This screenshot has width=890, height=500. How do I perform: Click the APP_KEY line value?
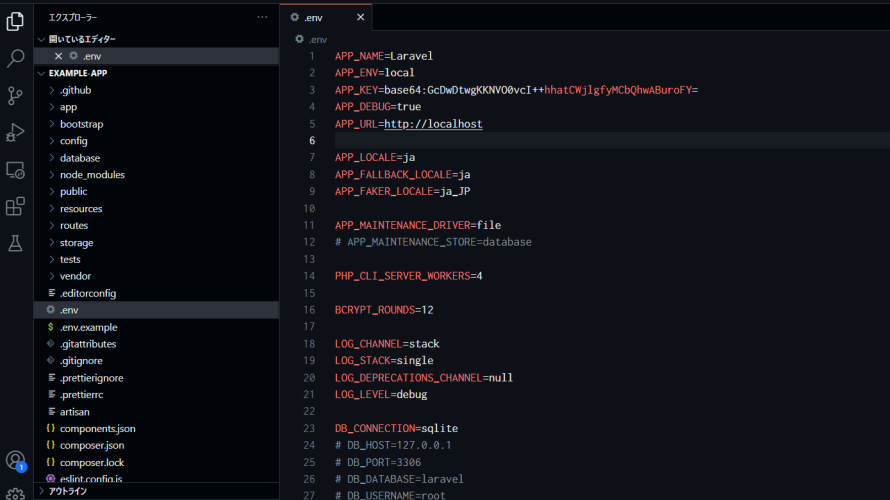tap(541, 90)
